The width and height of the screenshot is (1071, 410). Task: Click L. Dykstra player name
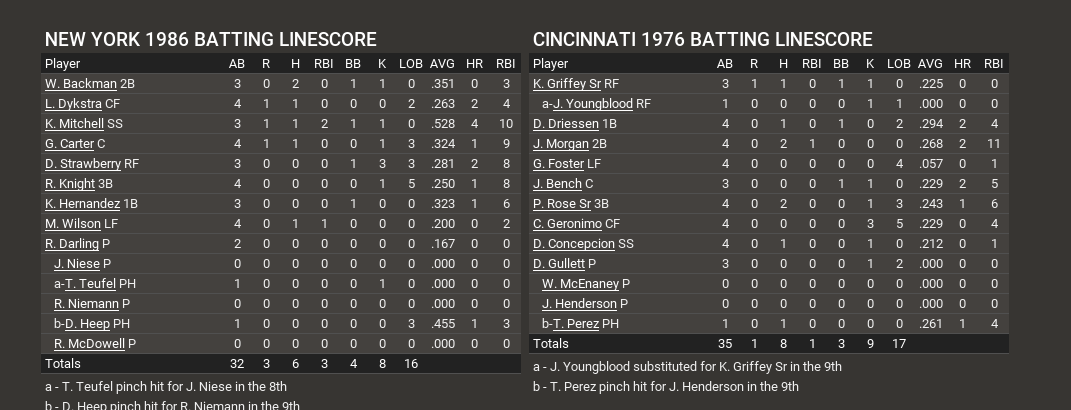[x=73, y=104]
